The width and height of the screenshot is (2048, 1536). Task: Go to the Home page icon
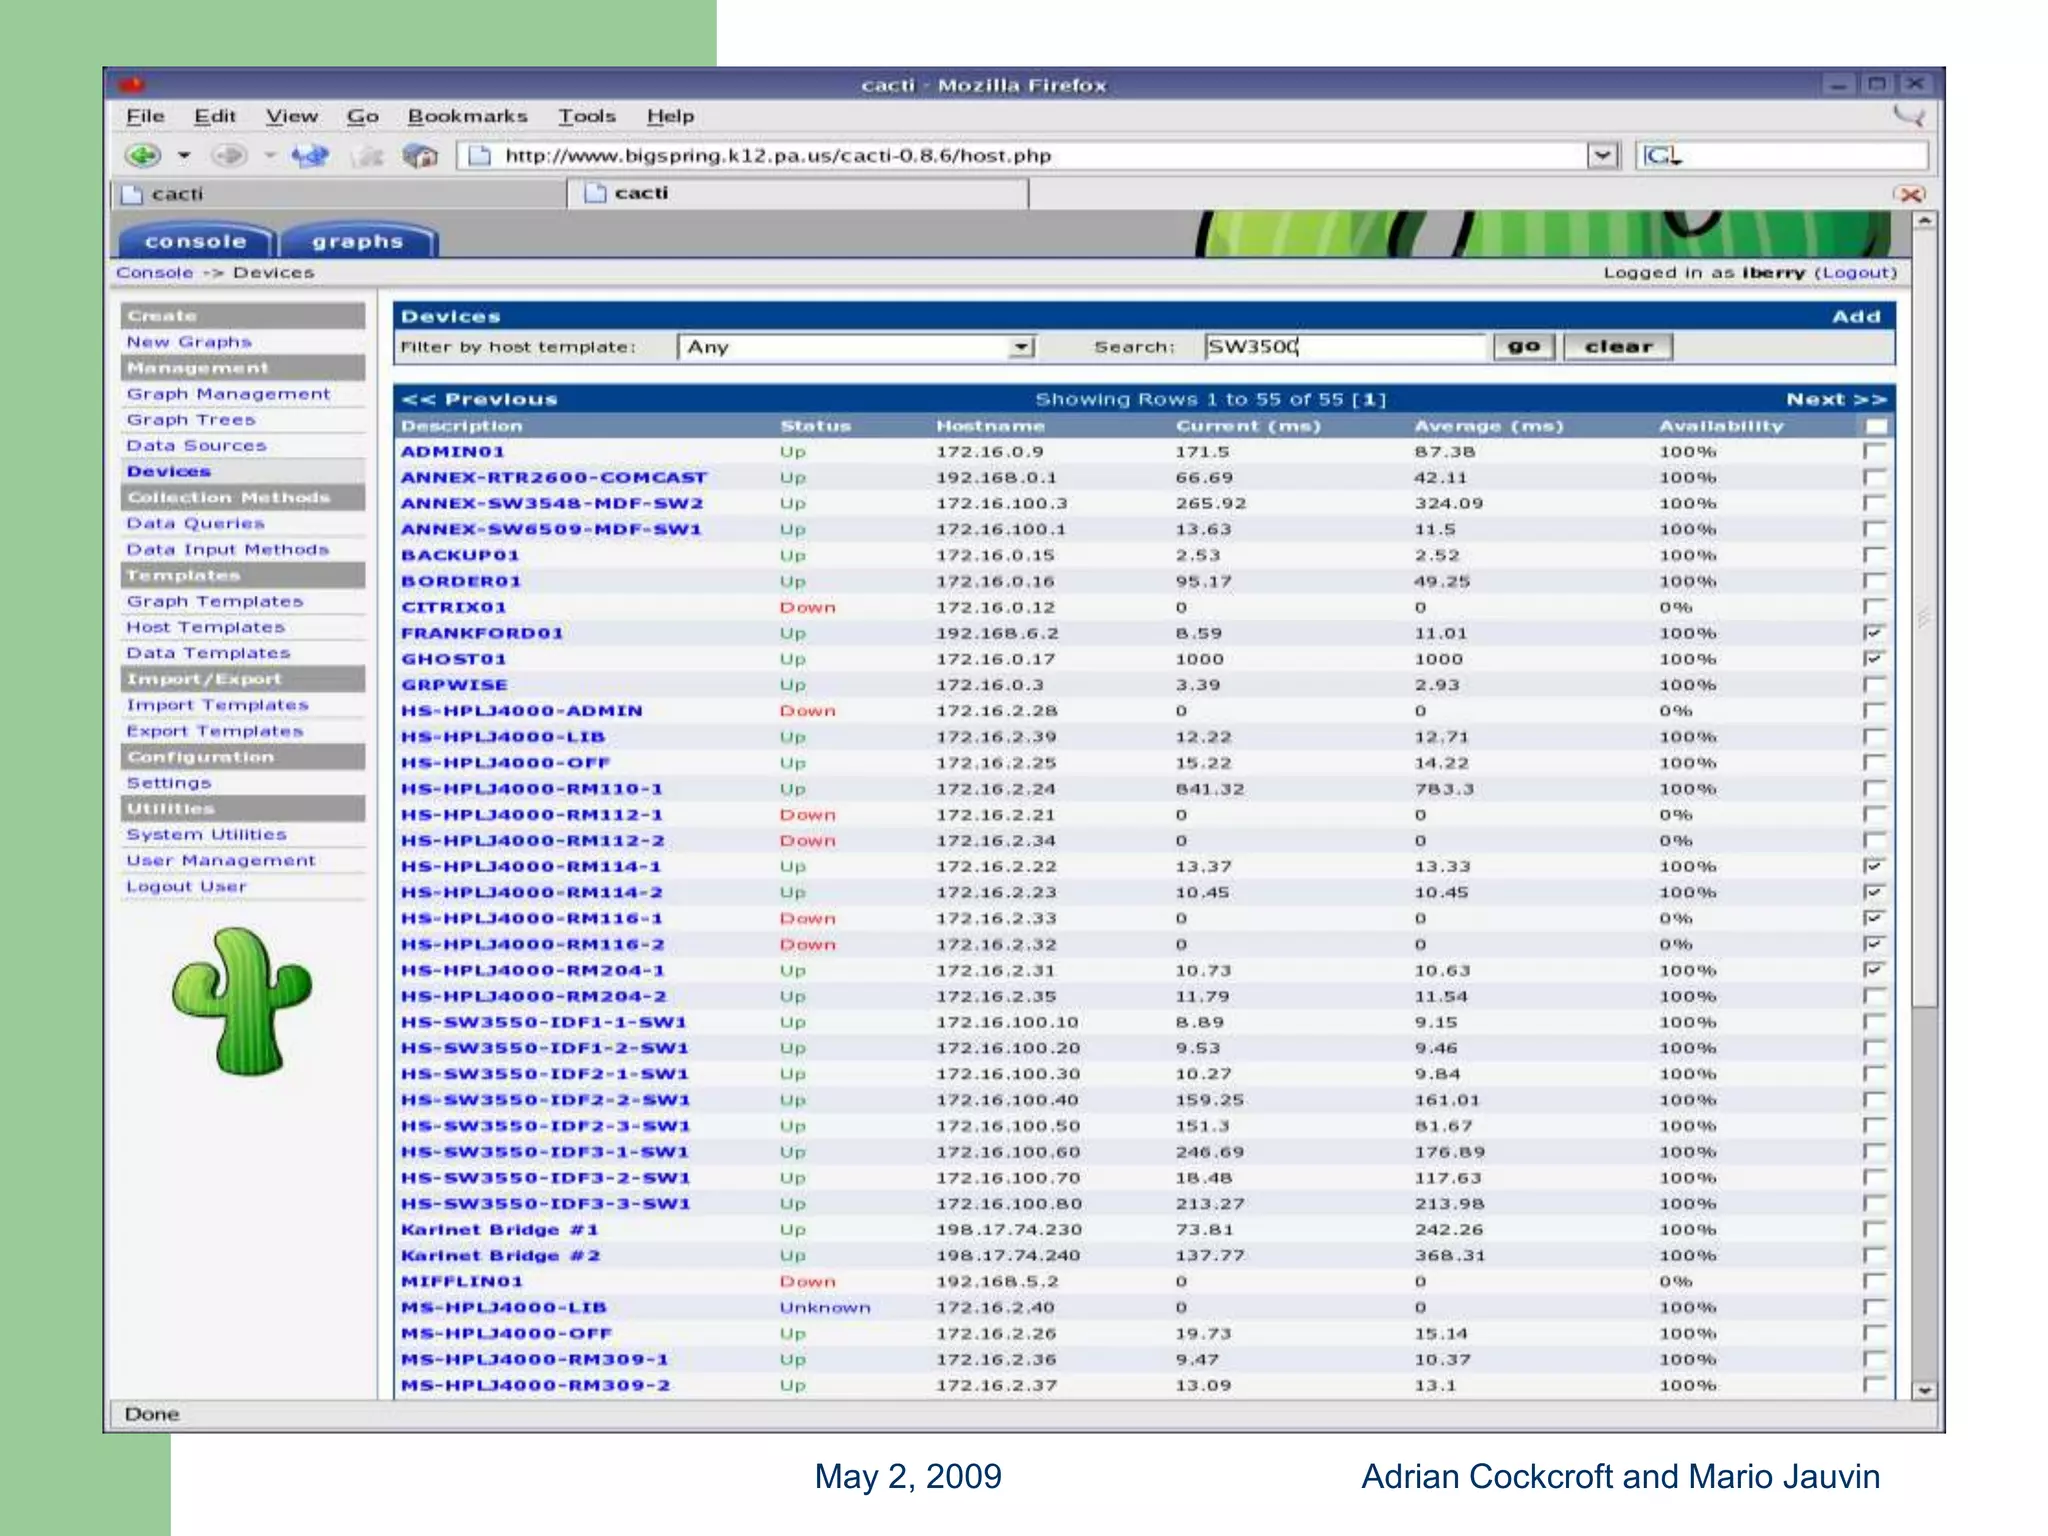pyautogui.click(x=421, y=156)
